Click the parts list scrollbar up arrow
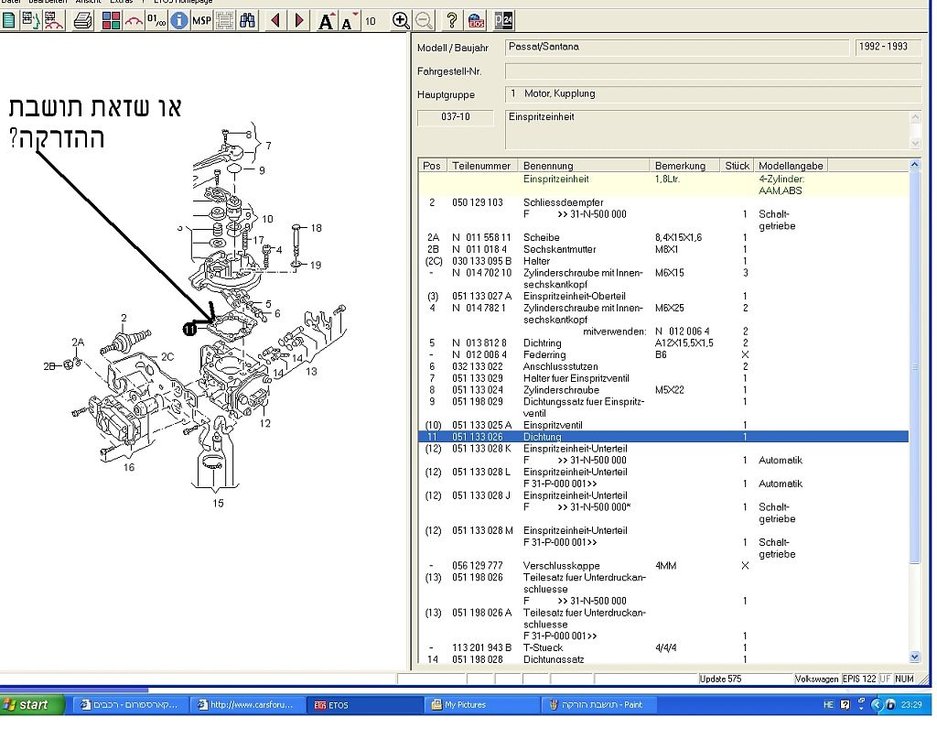Screen dimensions: 937x750 (x=915, y=164)
